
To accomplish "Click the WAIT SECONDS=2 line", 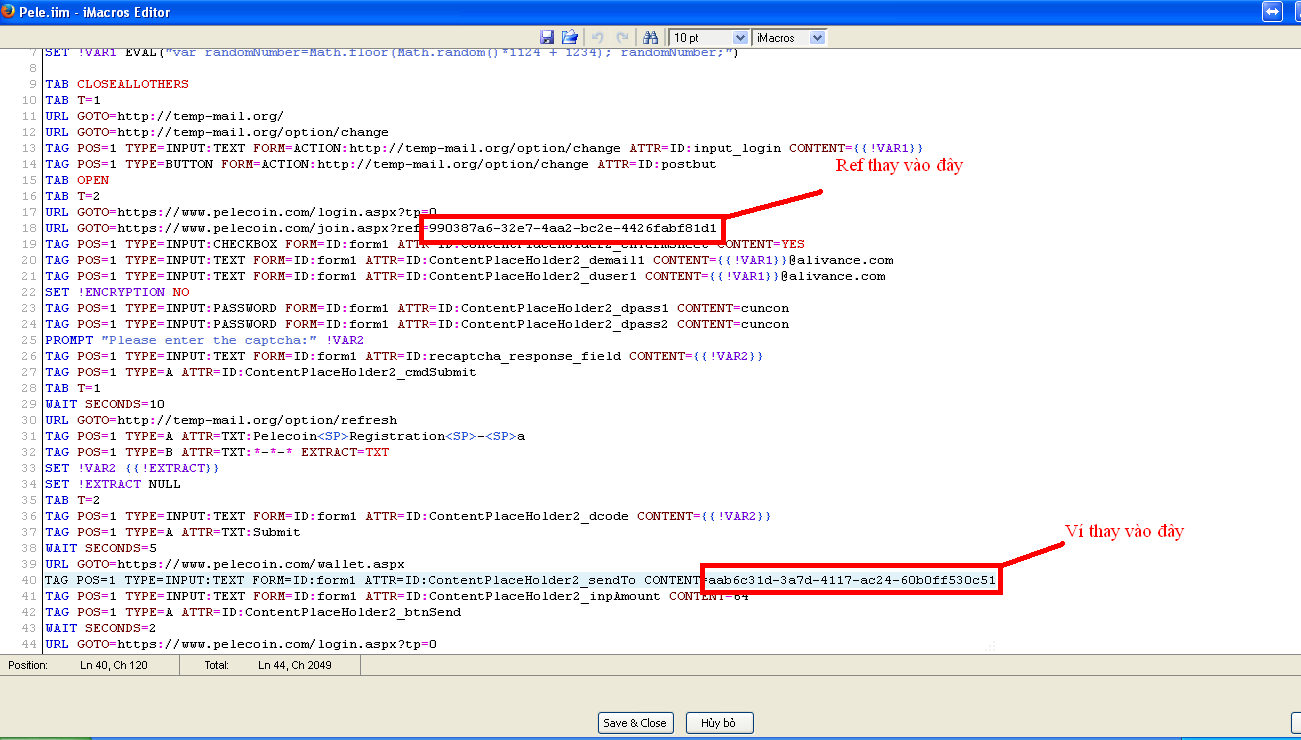I will (x=101, y=628).
